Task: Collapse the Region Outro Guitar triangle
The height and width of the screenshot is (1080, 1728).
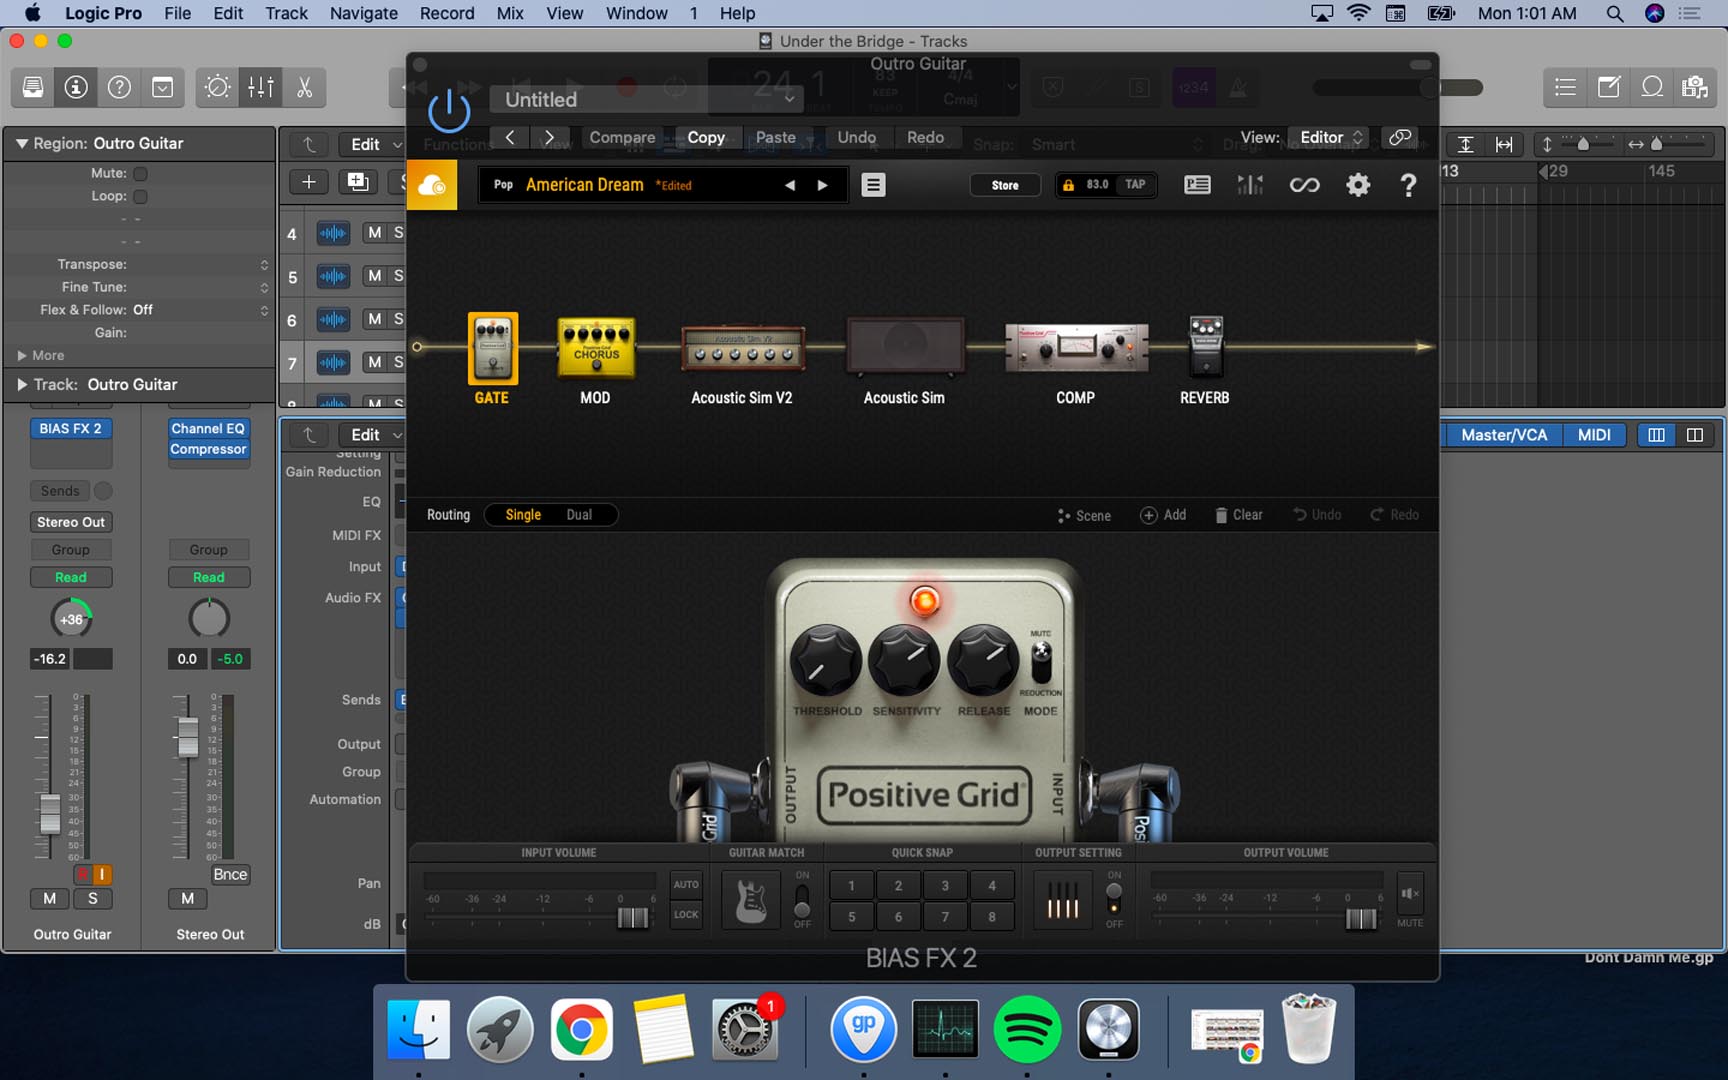Action: tap(21, 143)
